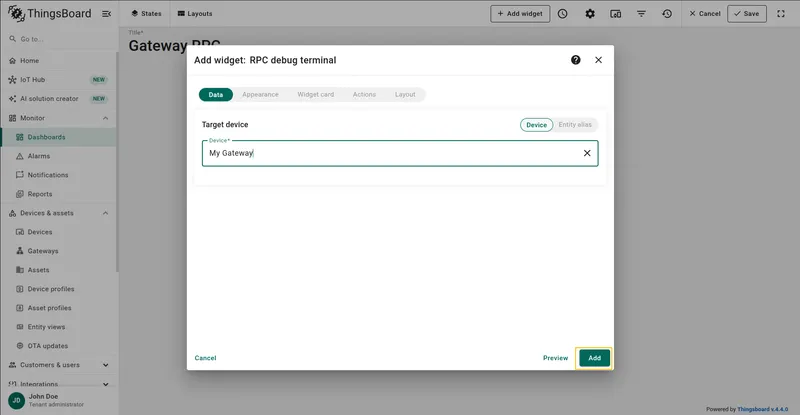
Task: Collapse the Devices & assets section
Action: pyautogui.click(x=106, y=213)
